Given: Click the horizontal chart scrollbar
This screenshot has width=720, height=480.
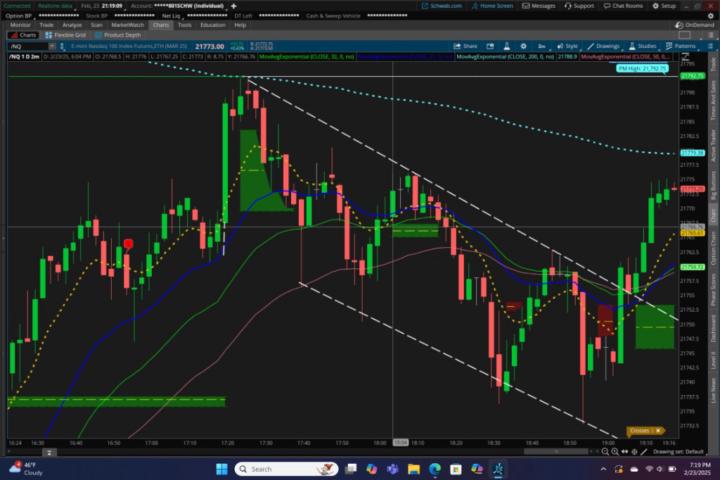Looking at the screenshot, I should tap(556, 452).
